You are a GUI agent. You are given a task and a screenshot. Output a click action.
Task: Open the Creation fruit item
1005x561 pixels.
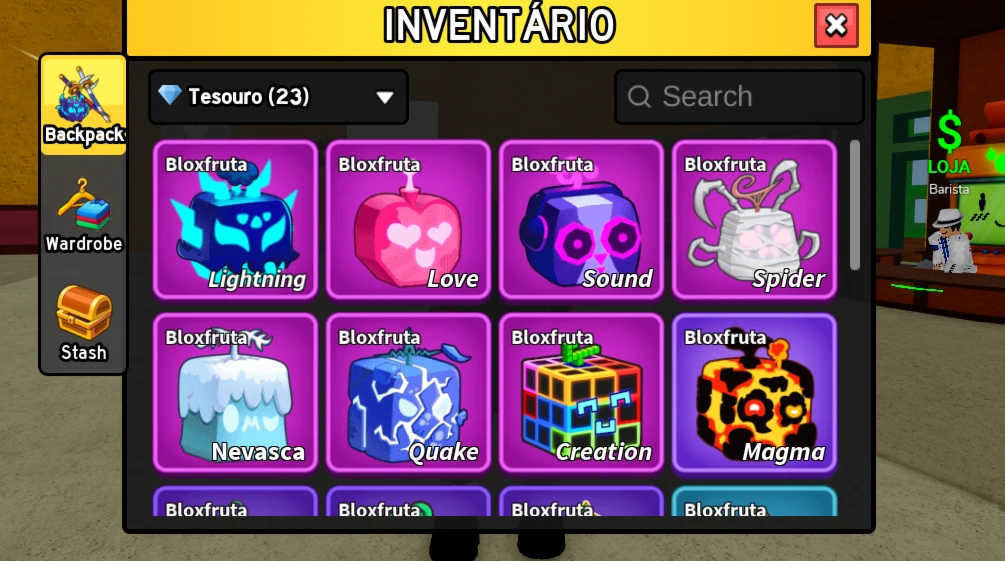coord(581,393)
